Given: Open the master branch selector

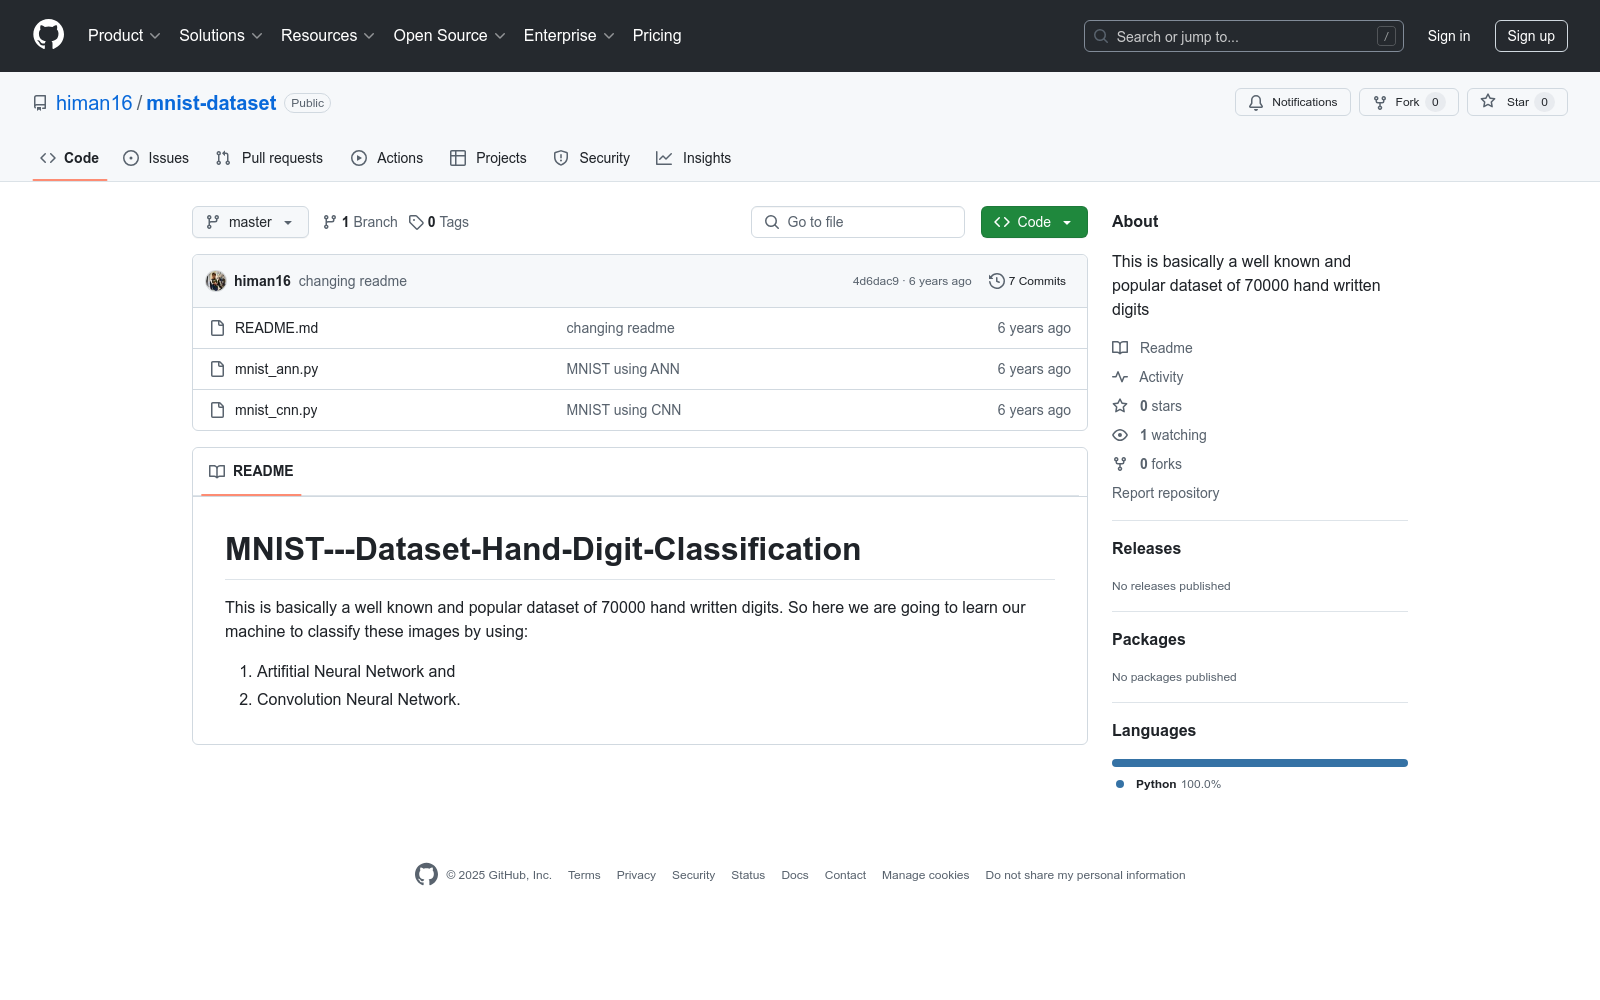Looking at the screenshot, I should (x=250, y=222).
